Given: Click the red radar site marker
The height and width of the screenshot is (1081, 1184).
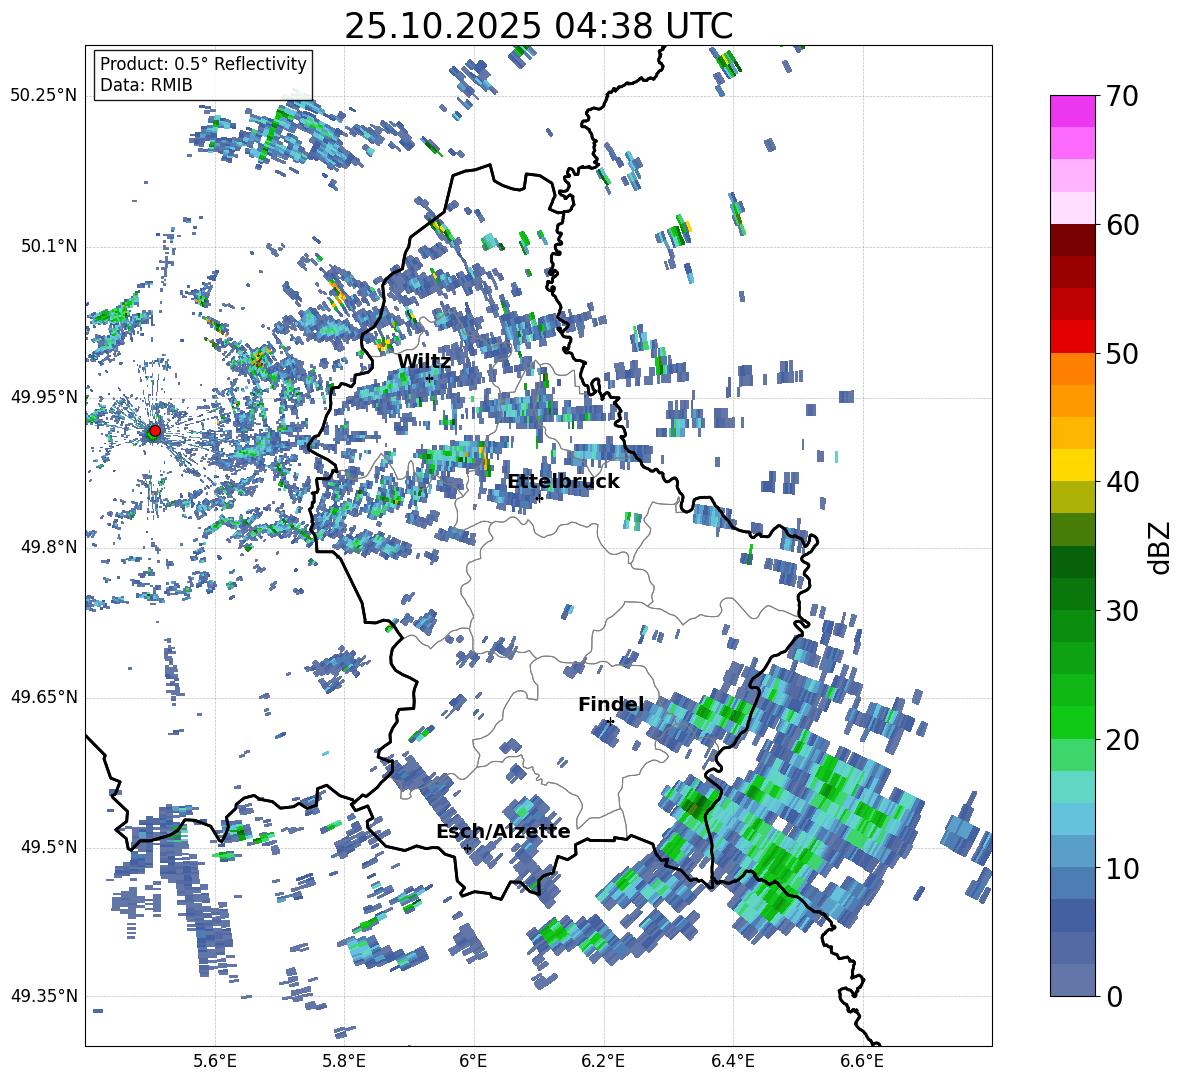Looking at the screenshot, I should coord(155,430).
